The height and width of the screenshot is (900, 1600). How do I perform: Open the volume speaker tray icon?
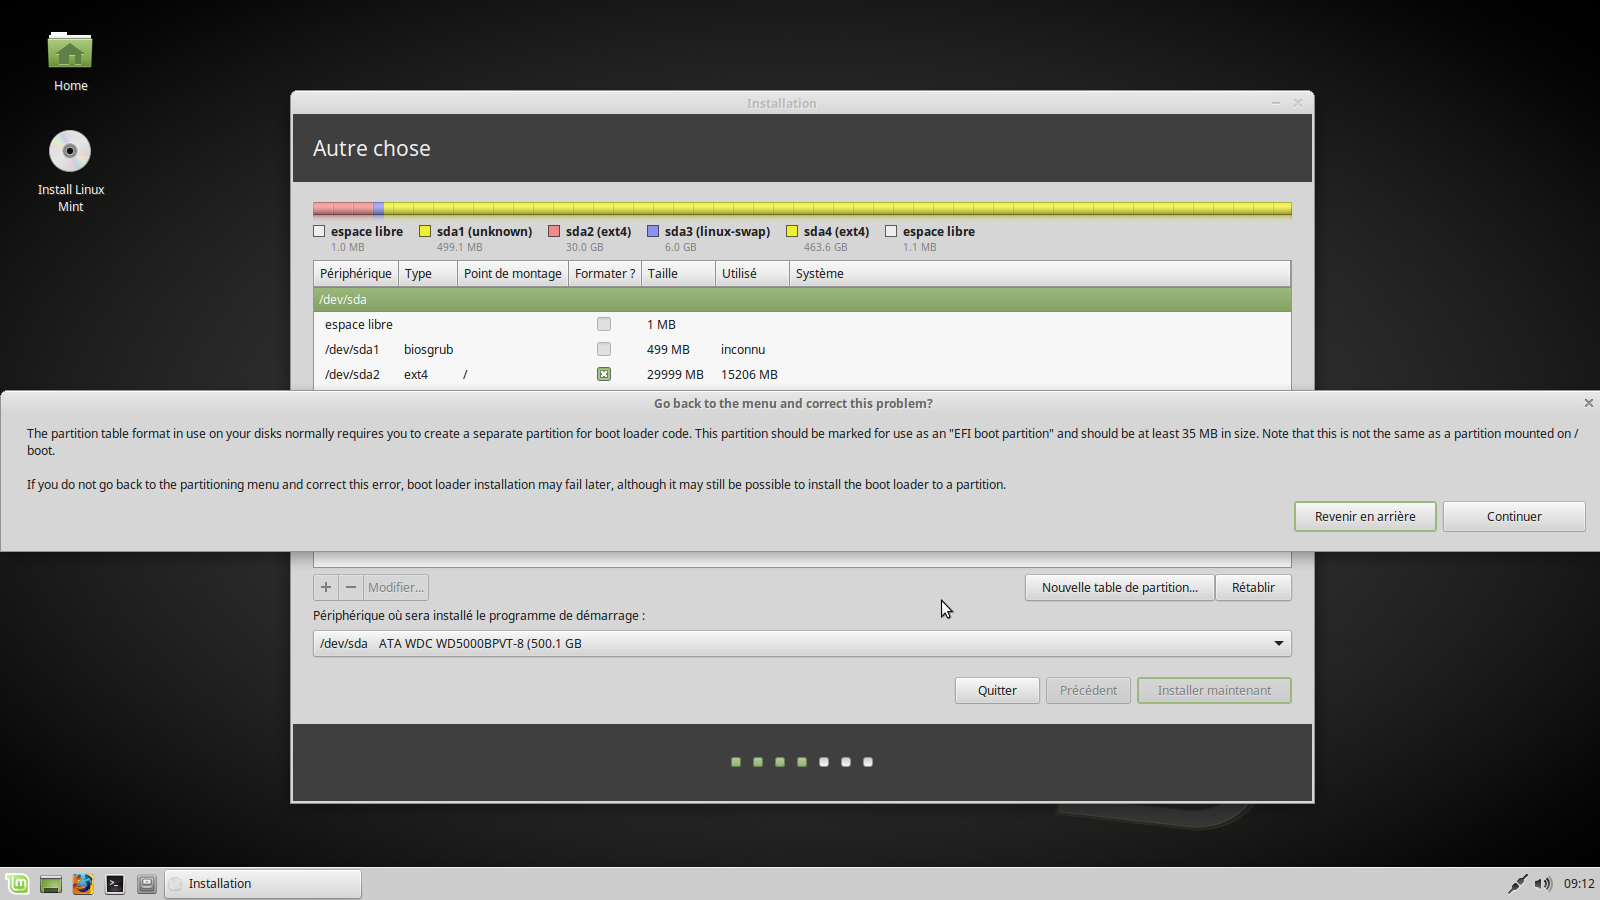point(1543,884)
